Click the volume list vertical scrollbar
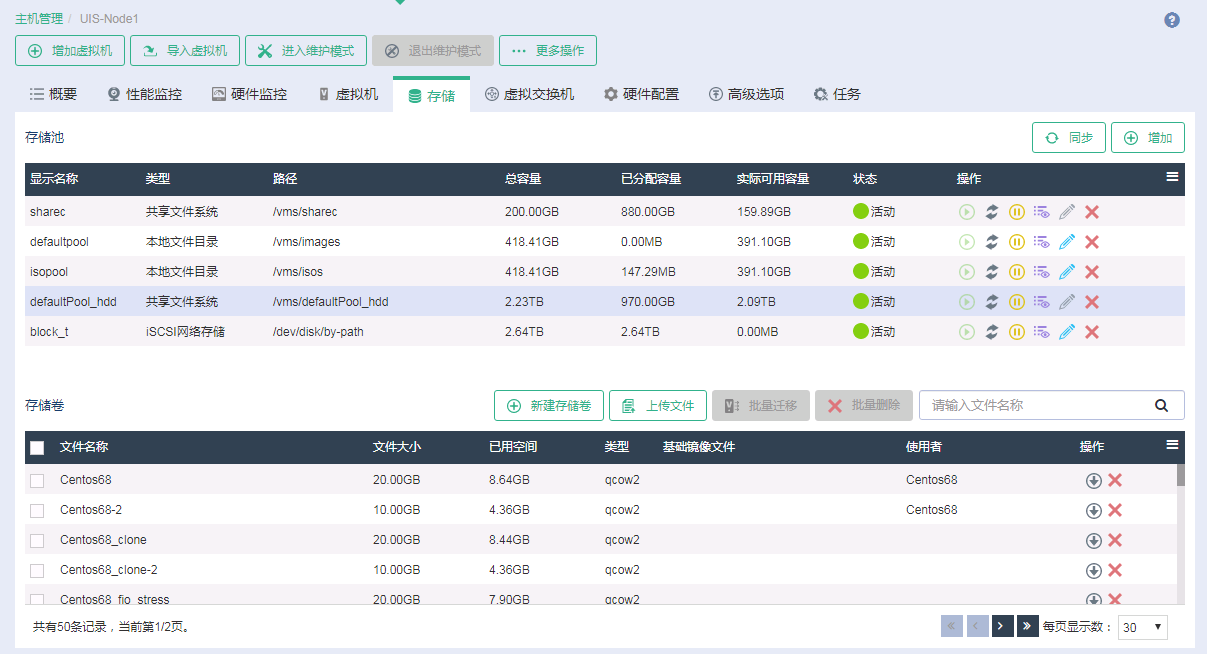 1180,474
